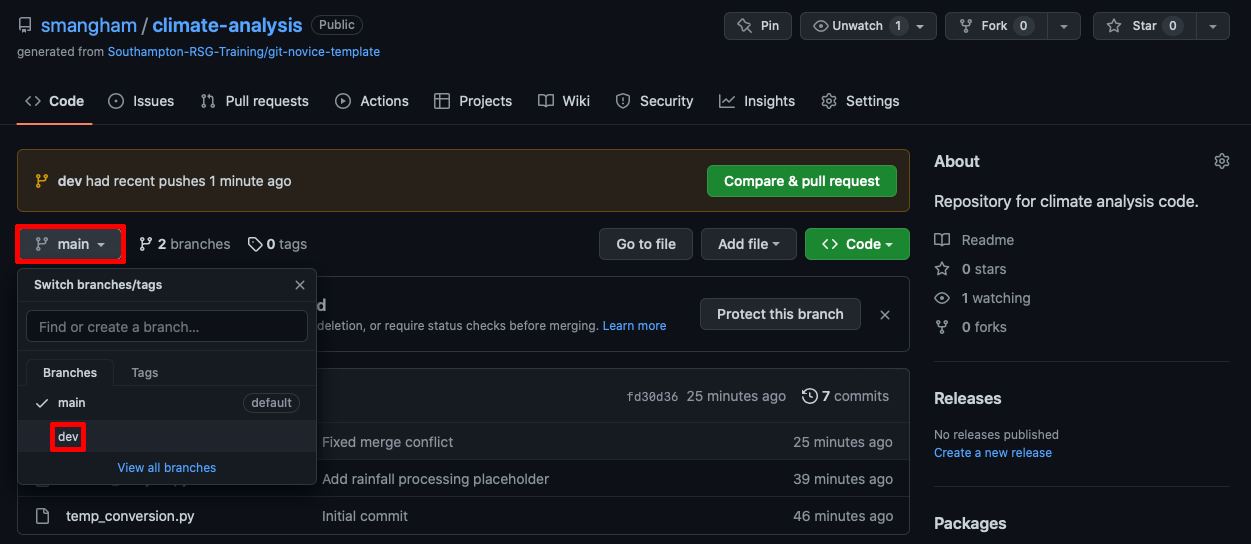Focus the Find or create a branch field
The width and height of the screenshot is (1251, 544).
click(167, 326)
